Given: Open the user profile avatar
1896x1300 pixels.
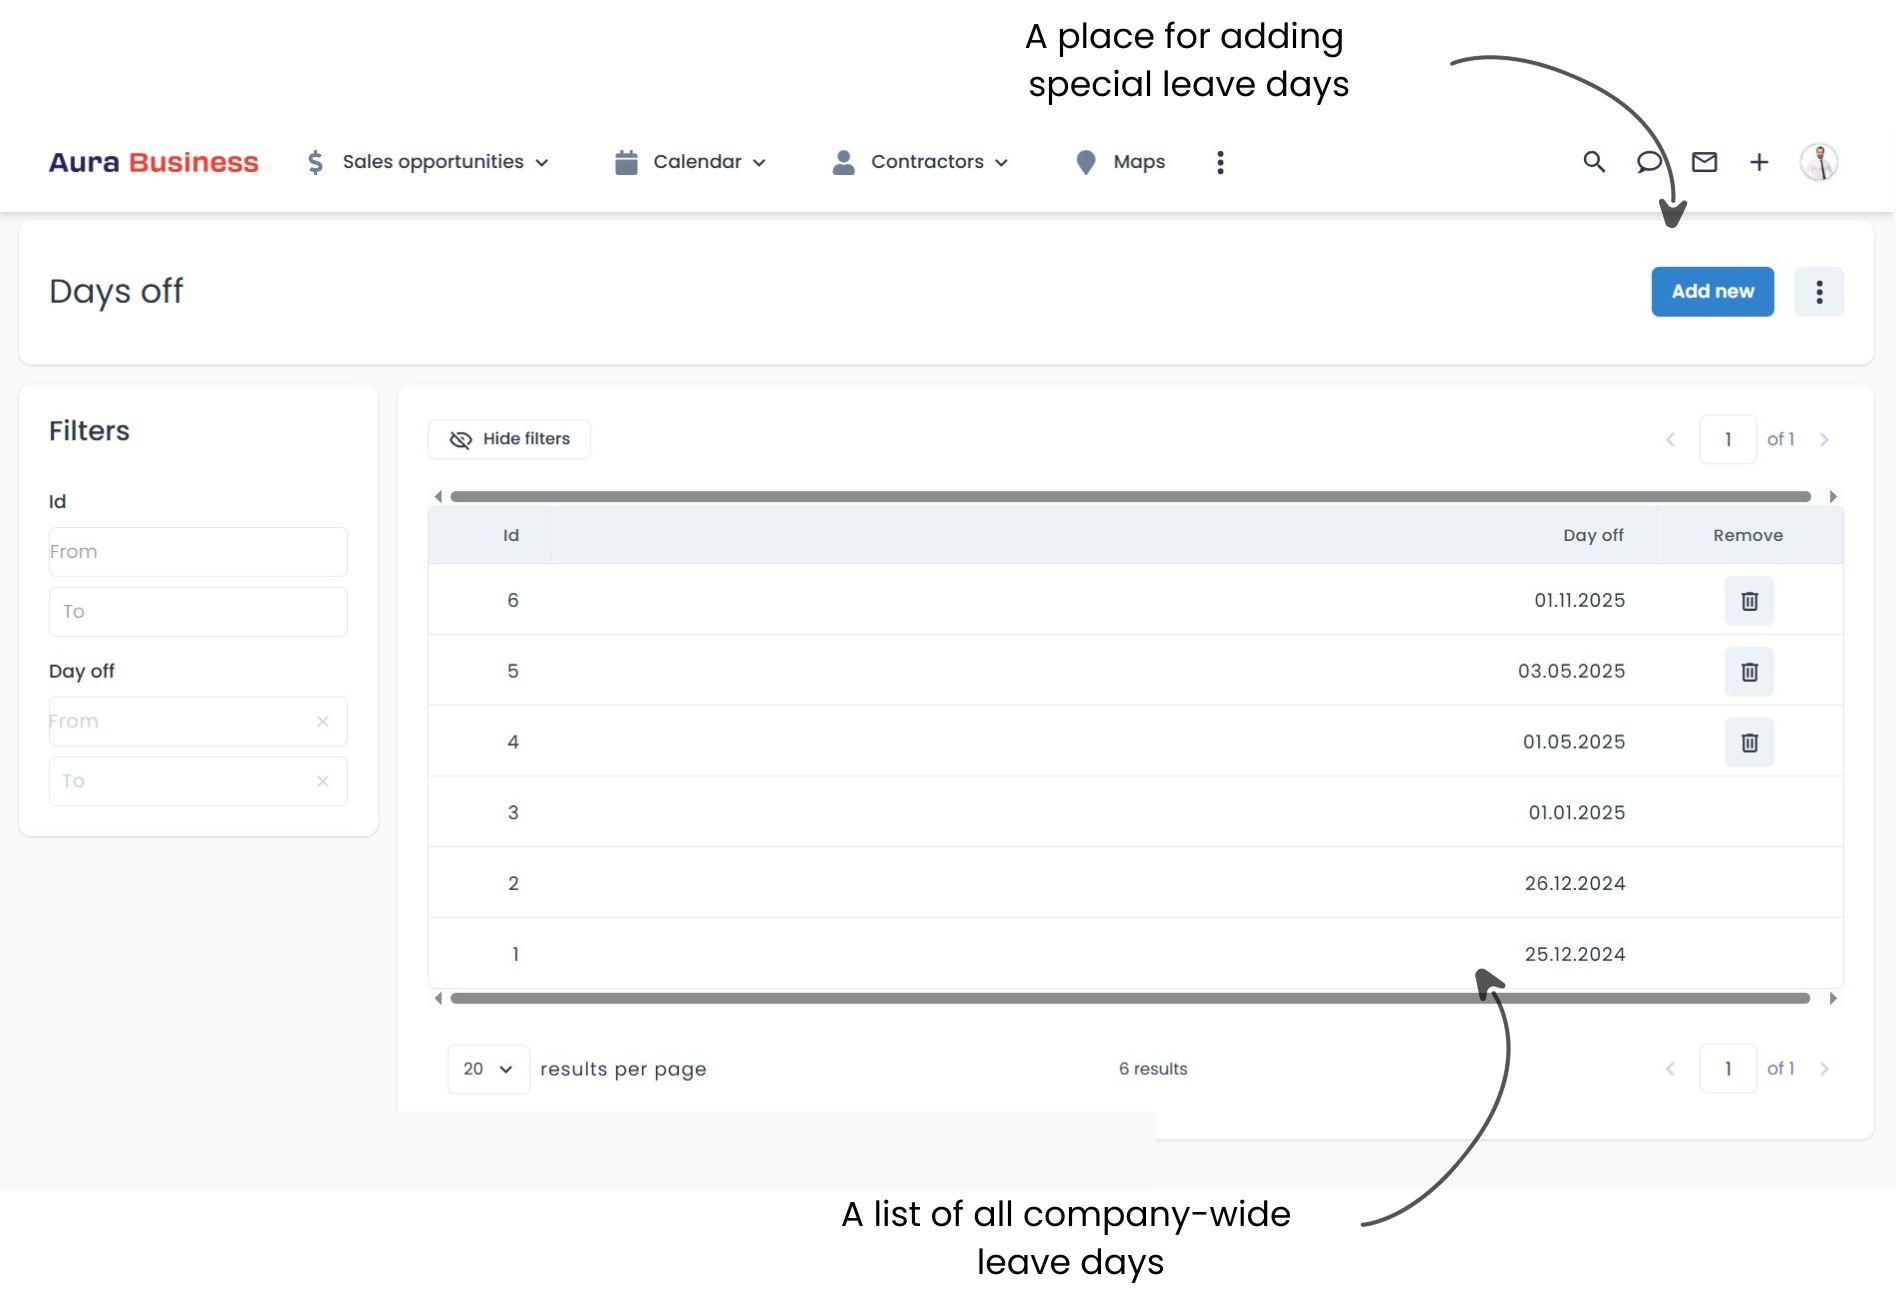Looking at the screenshot, I should 1818,162.
